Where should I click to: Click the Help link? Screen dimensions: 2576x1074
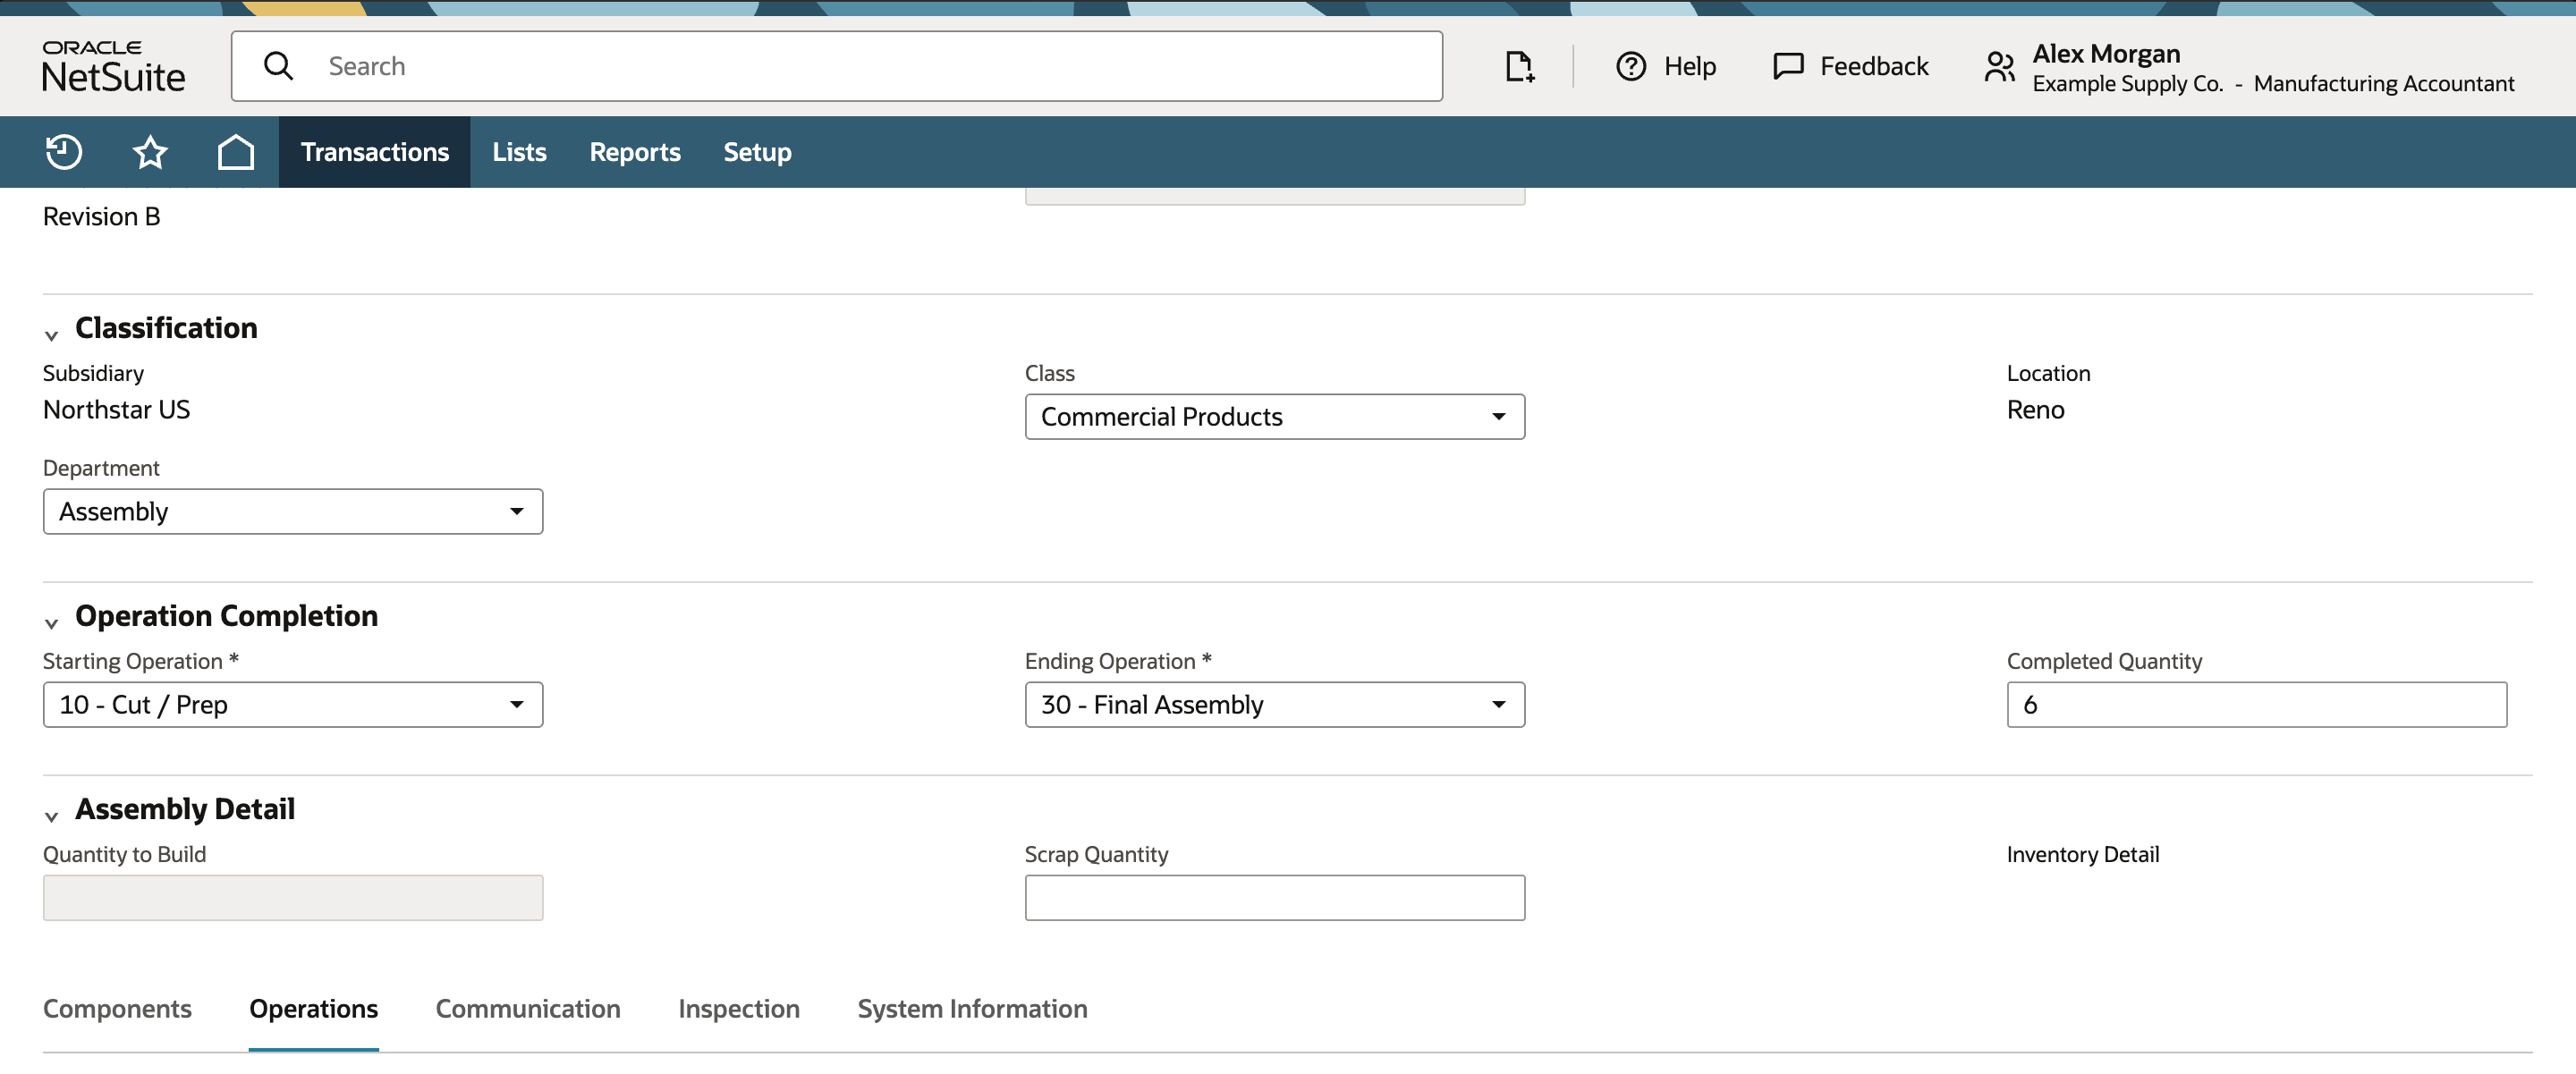pos(1689,66)
